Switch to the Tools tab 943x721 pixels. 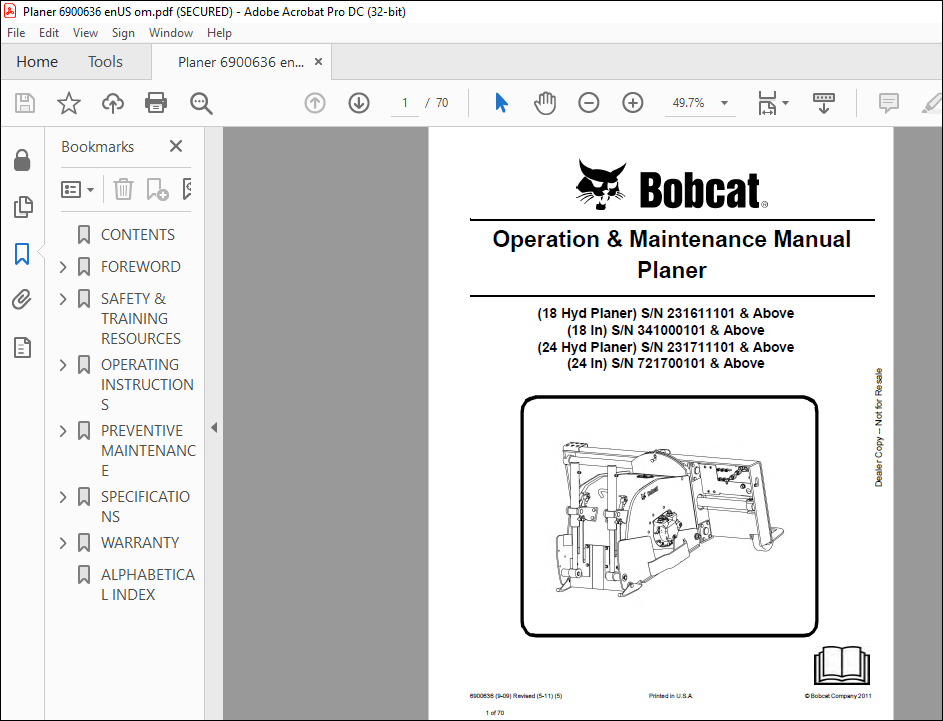tap(105, 62)
